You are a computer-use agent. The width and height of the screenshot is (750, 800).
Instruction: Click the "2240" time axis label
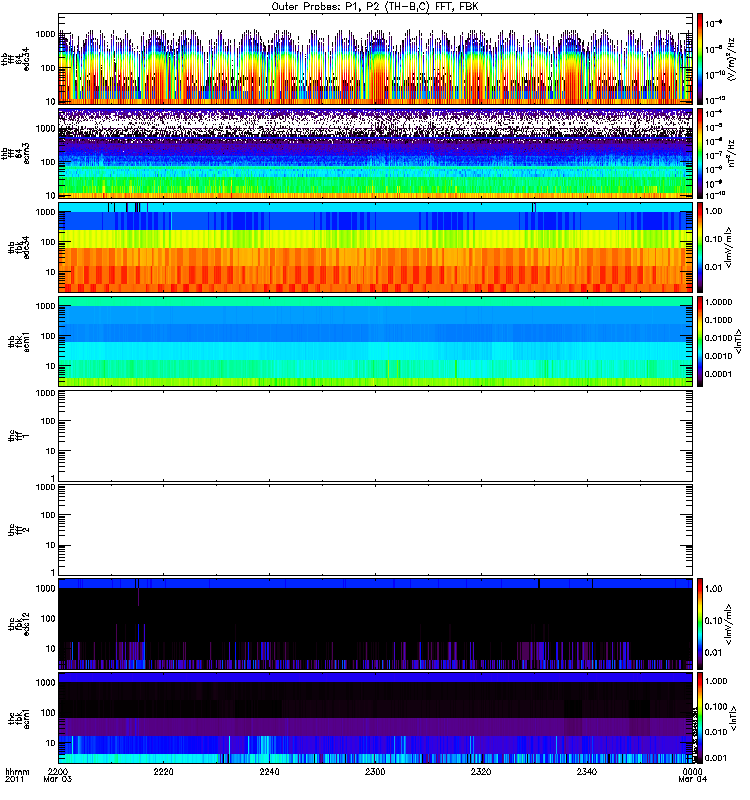(269, 771)
